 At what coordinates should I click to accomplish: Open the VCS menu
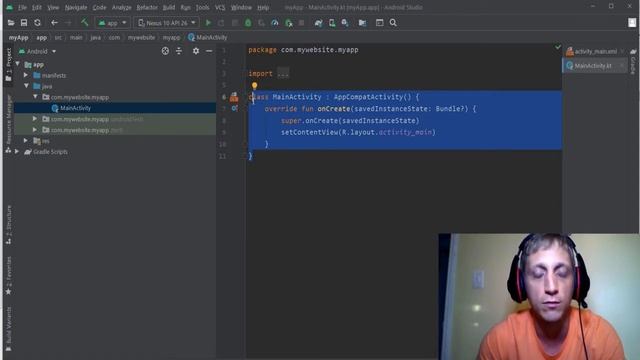click(220, 7)
